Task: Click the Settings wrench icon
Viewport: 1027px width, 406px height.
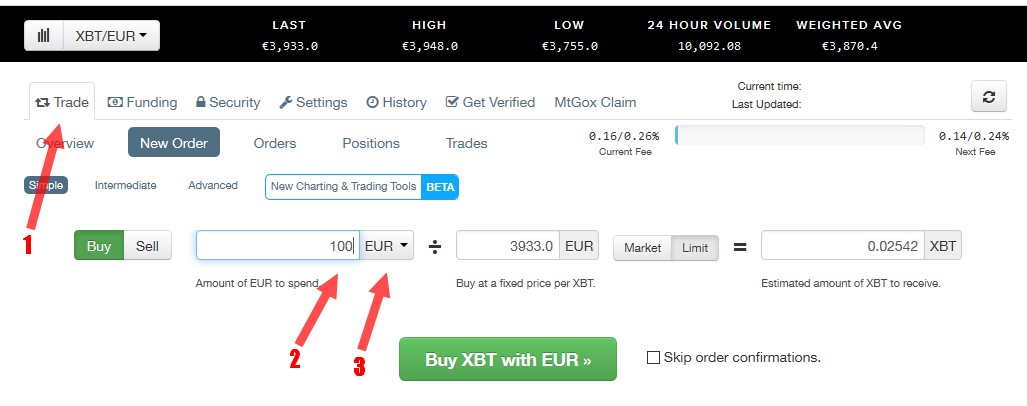Action: (285, 102)
